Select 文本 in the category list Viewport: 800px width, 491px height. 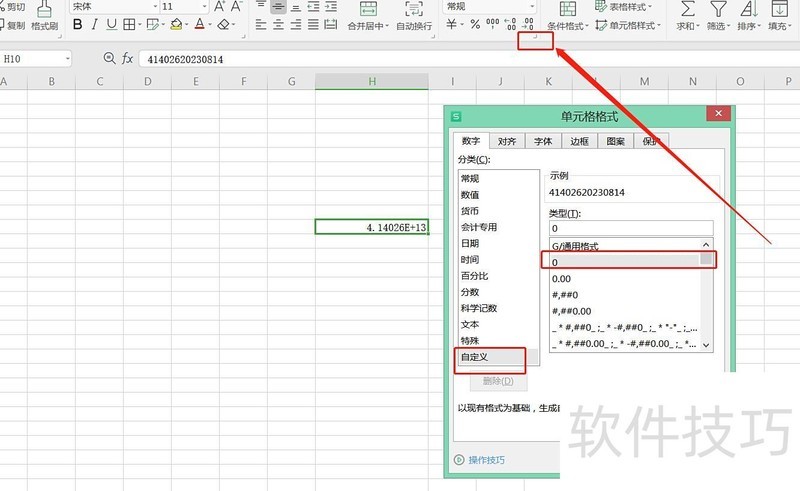(x=470, y=324)
